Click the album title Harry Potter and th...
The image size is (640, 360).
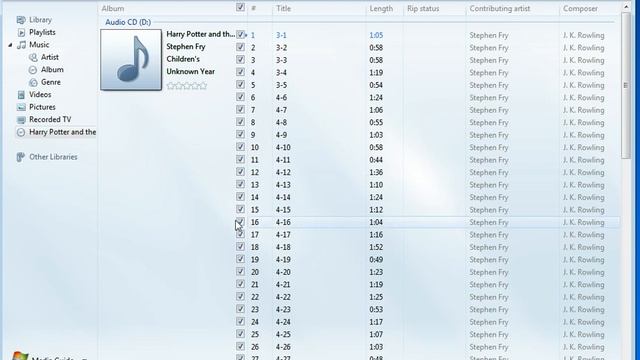point(200,34)
